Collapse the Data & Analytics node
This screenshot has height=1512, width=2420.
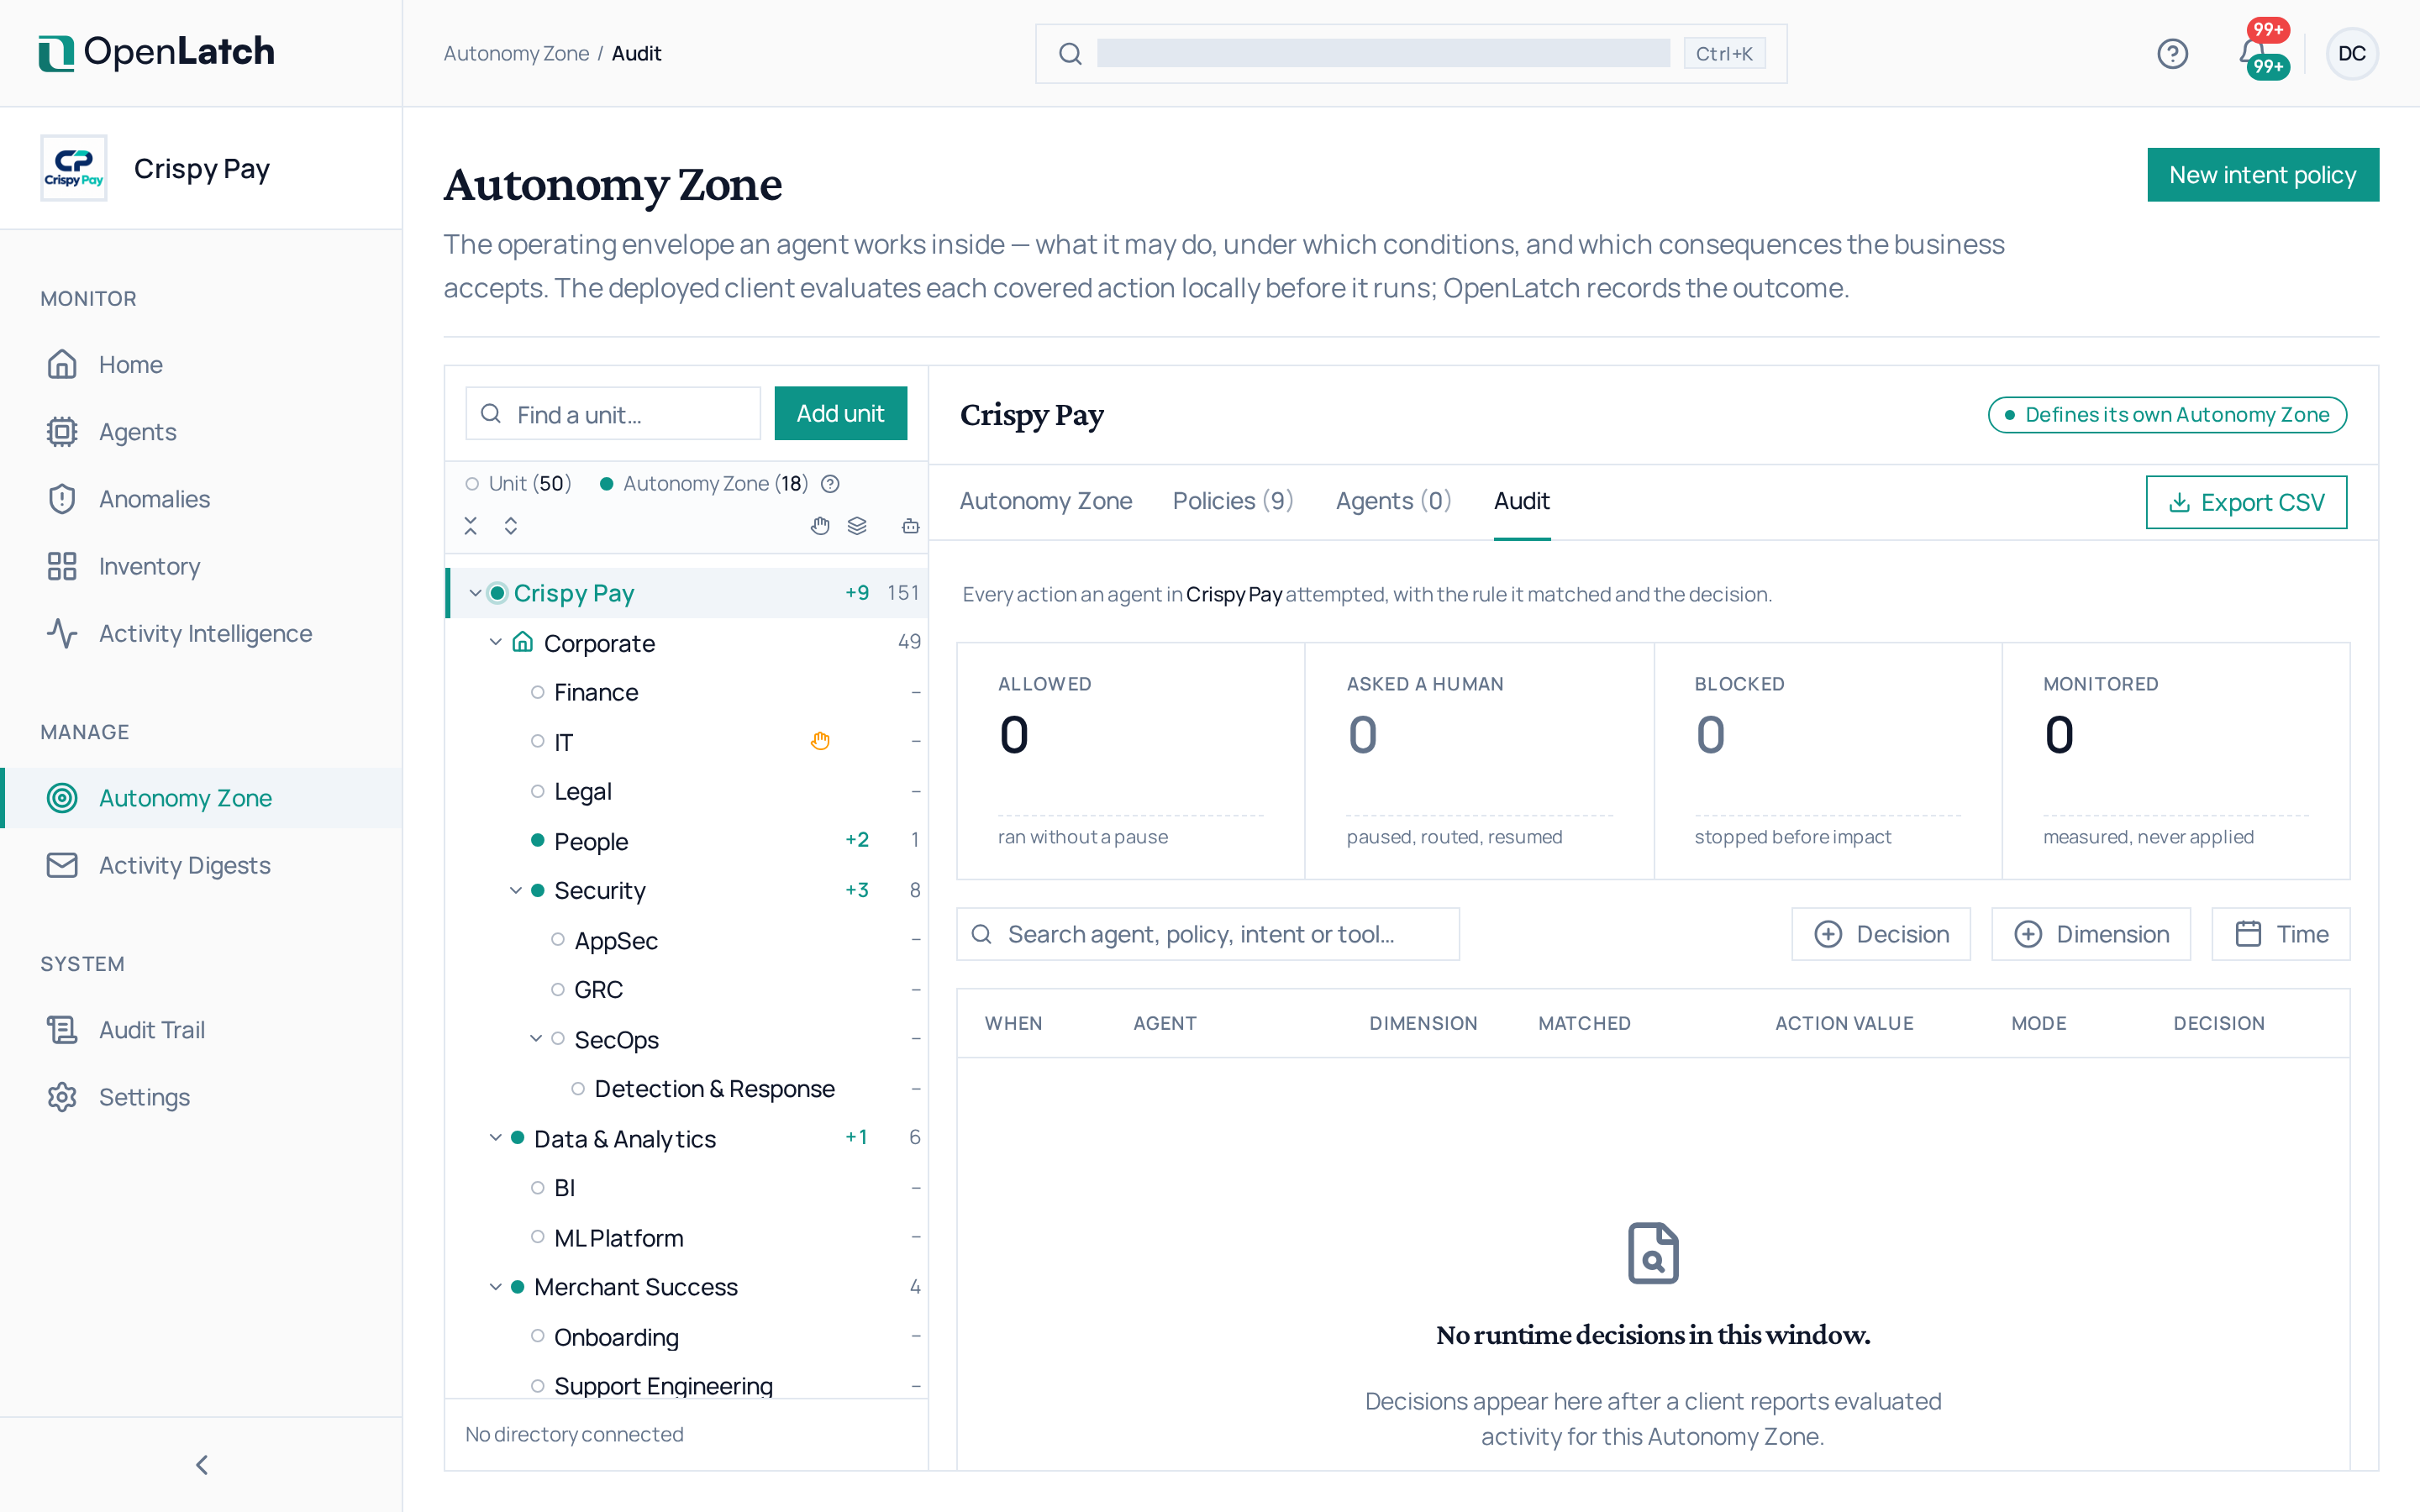click(x=495, y=1138)
